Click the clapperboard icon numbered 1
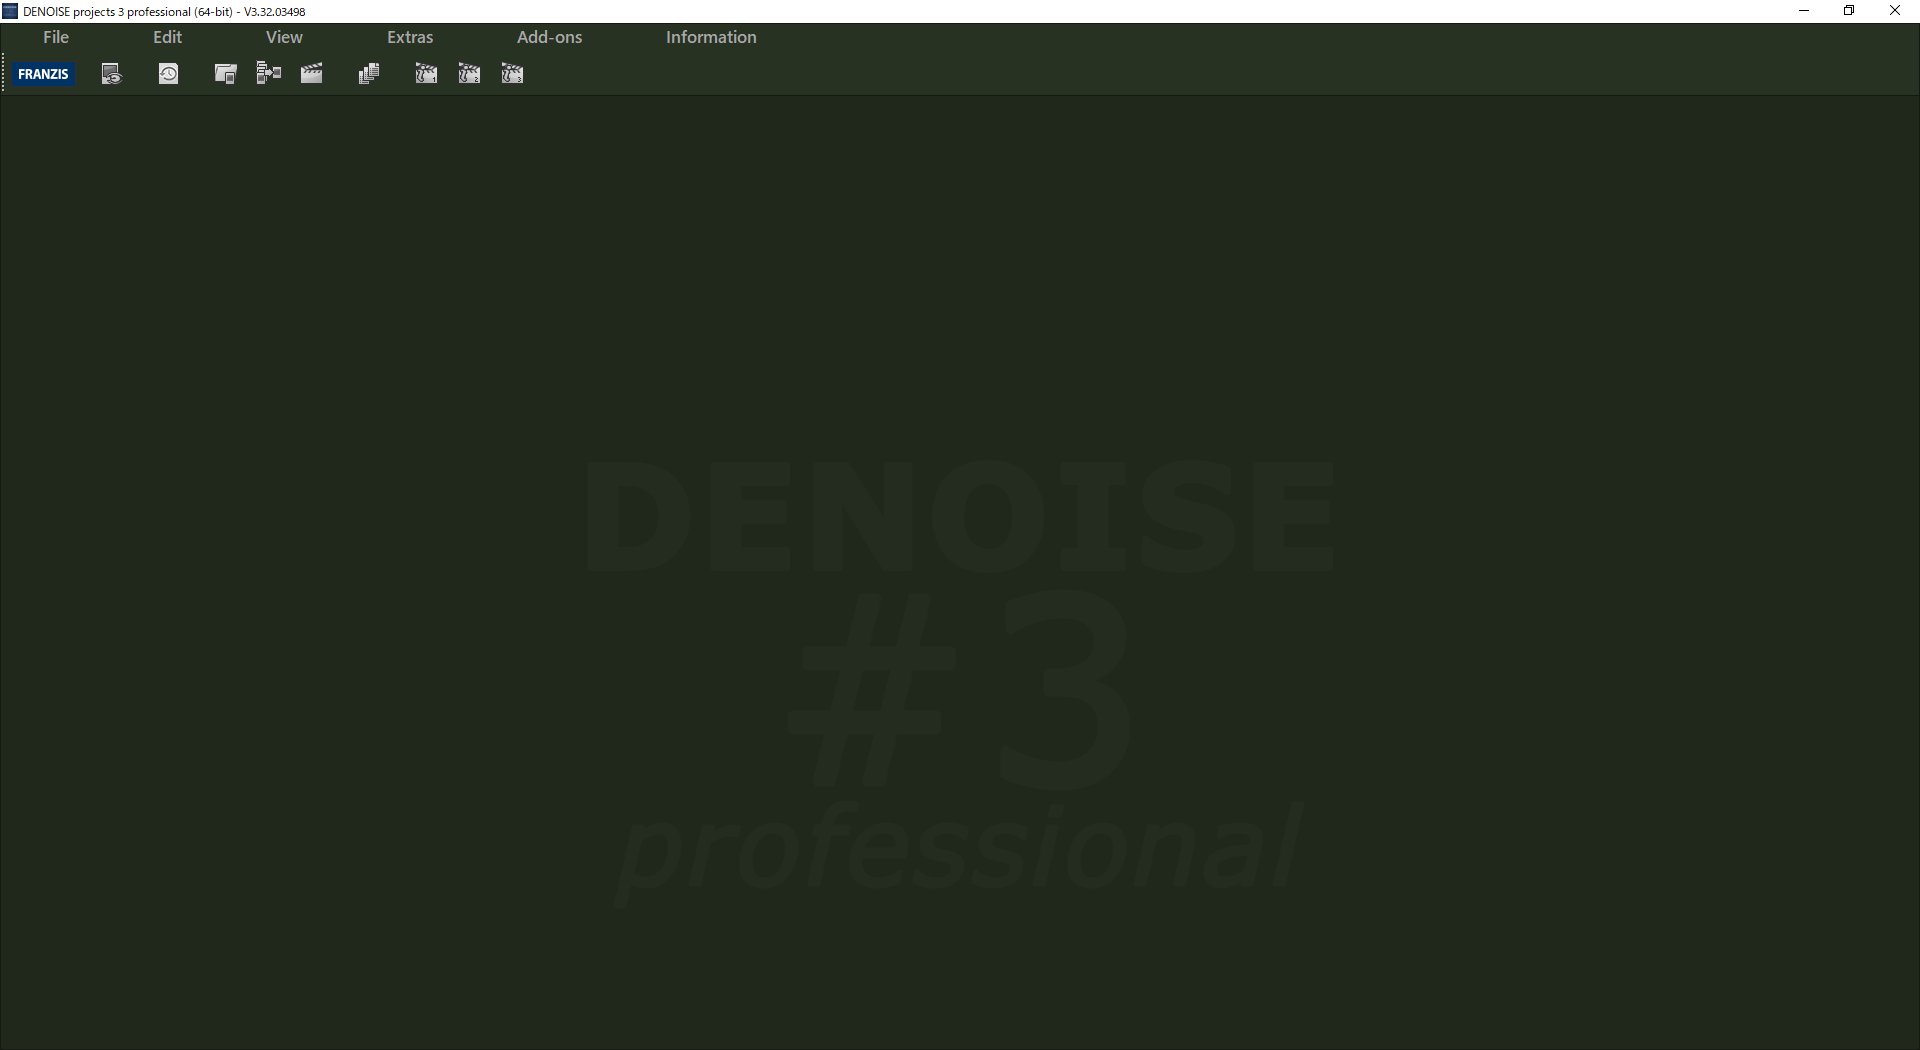This screenshot has width=1920, height=1050. (426, 74)
